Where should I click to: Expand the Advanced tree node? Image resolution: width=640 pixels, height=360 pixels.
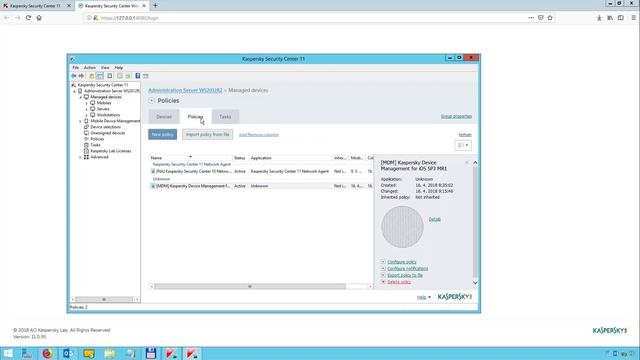(x=80, y=157)
